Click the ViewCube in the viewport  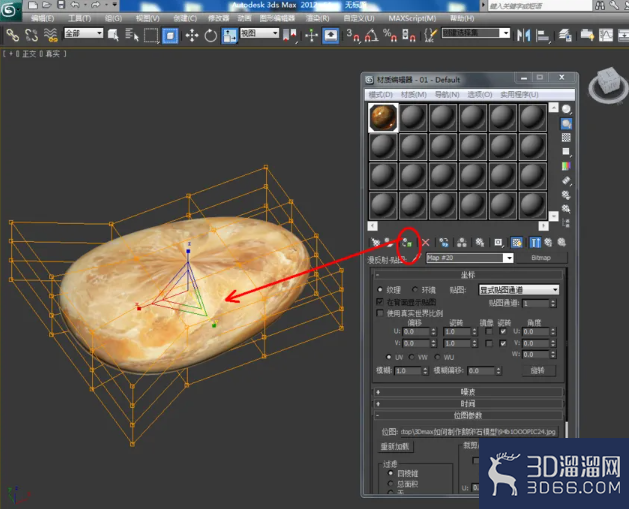608,85
